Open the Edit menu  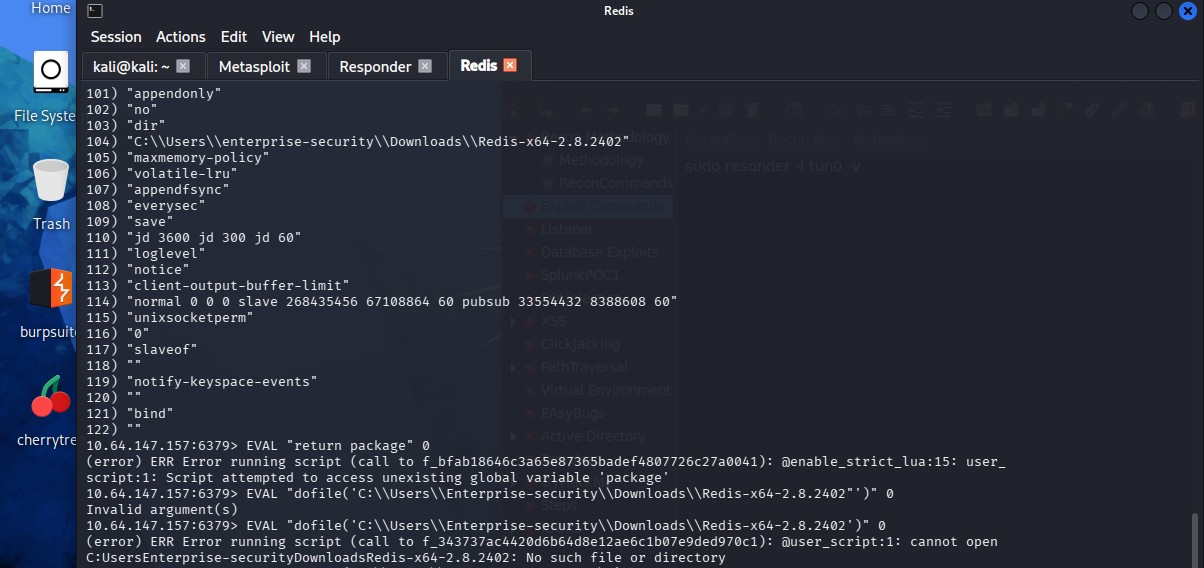[234, 37]
